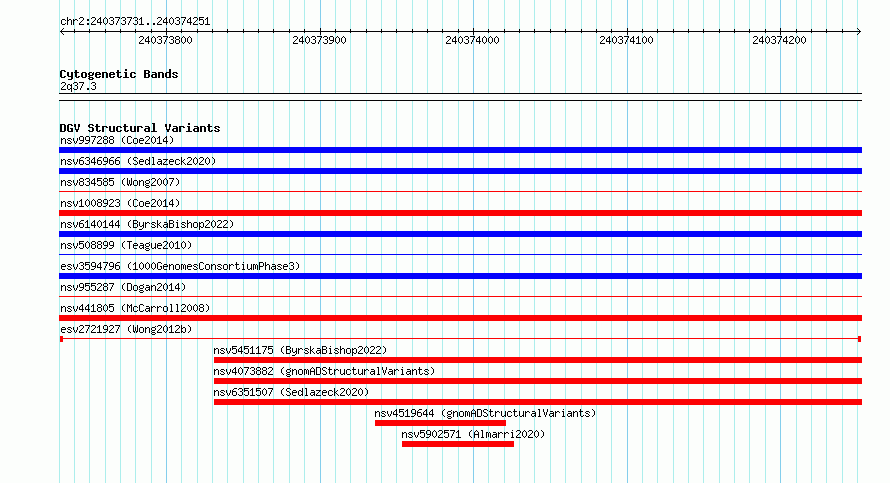Select the red bar under nsv5451175

tap(538, 360)
